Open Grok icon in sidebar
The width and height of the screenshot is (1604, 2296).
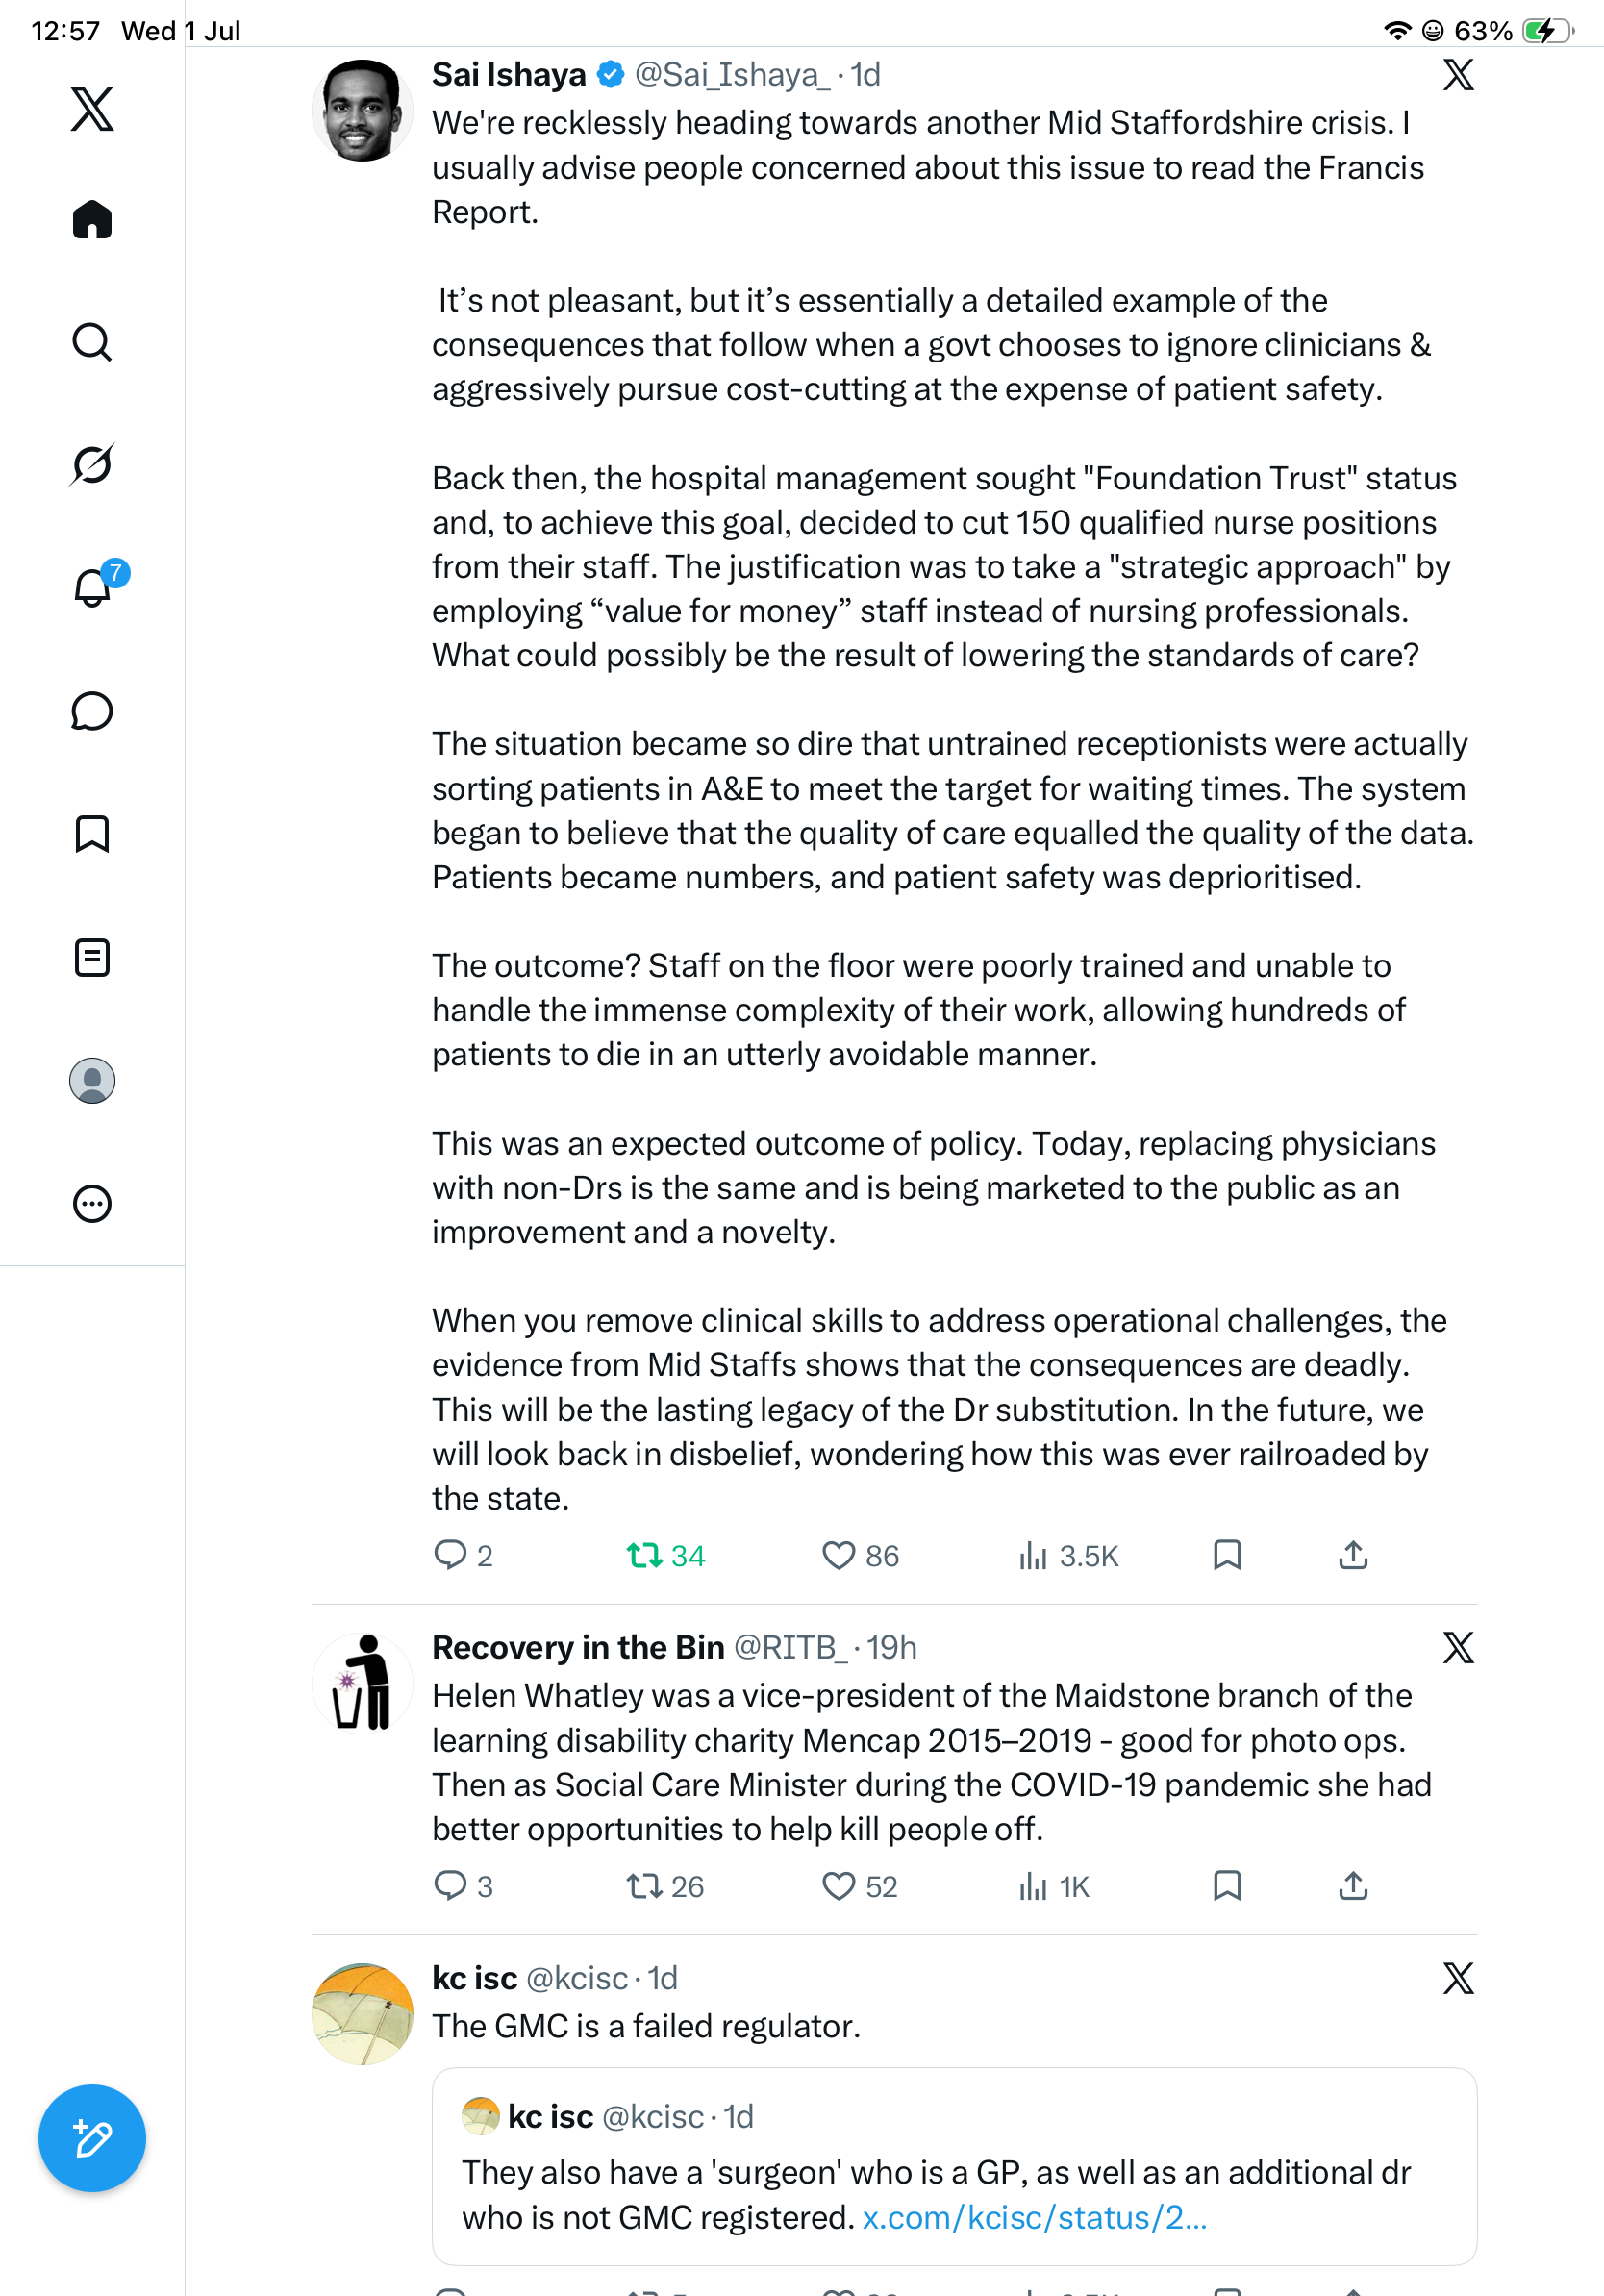92,464
